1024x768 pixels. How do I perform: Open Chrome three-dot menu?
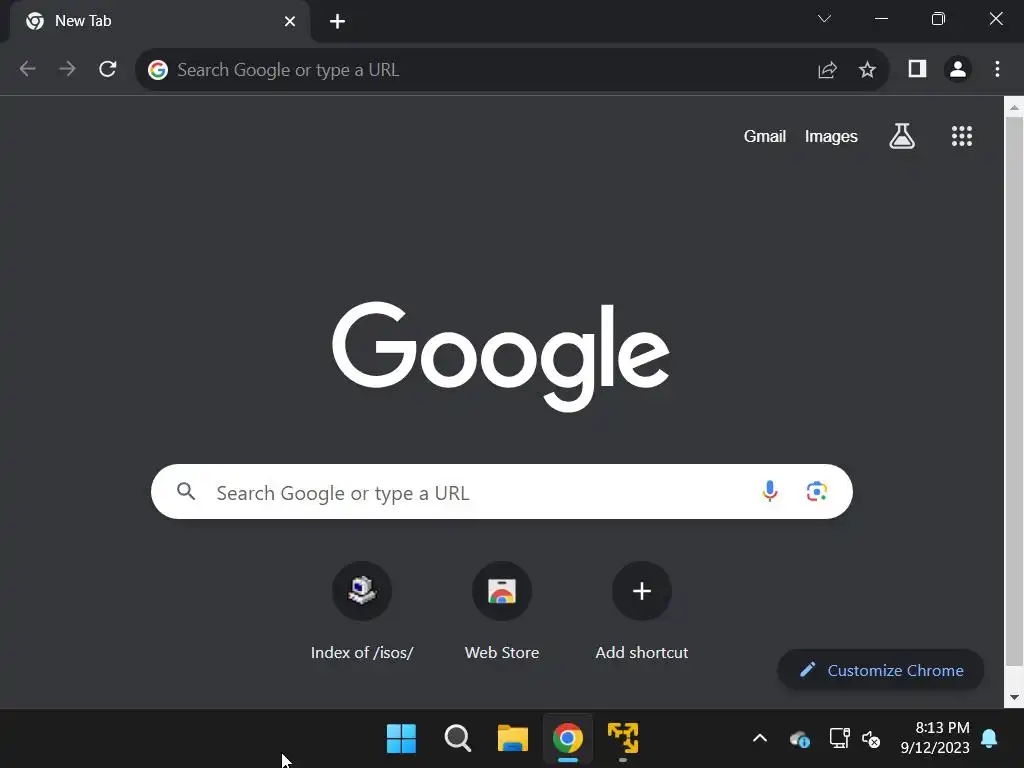[997, 69]
